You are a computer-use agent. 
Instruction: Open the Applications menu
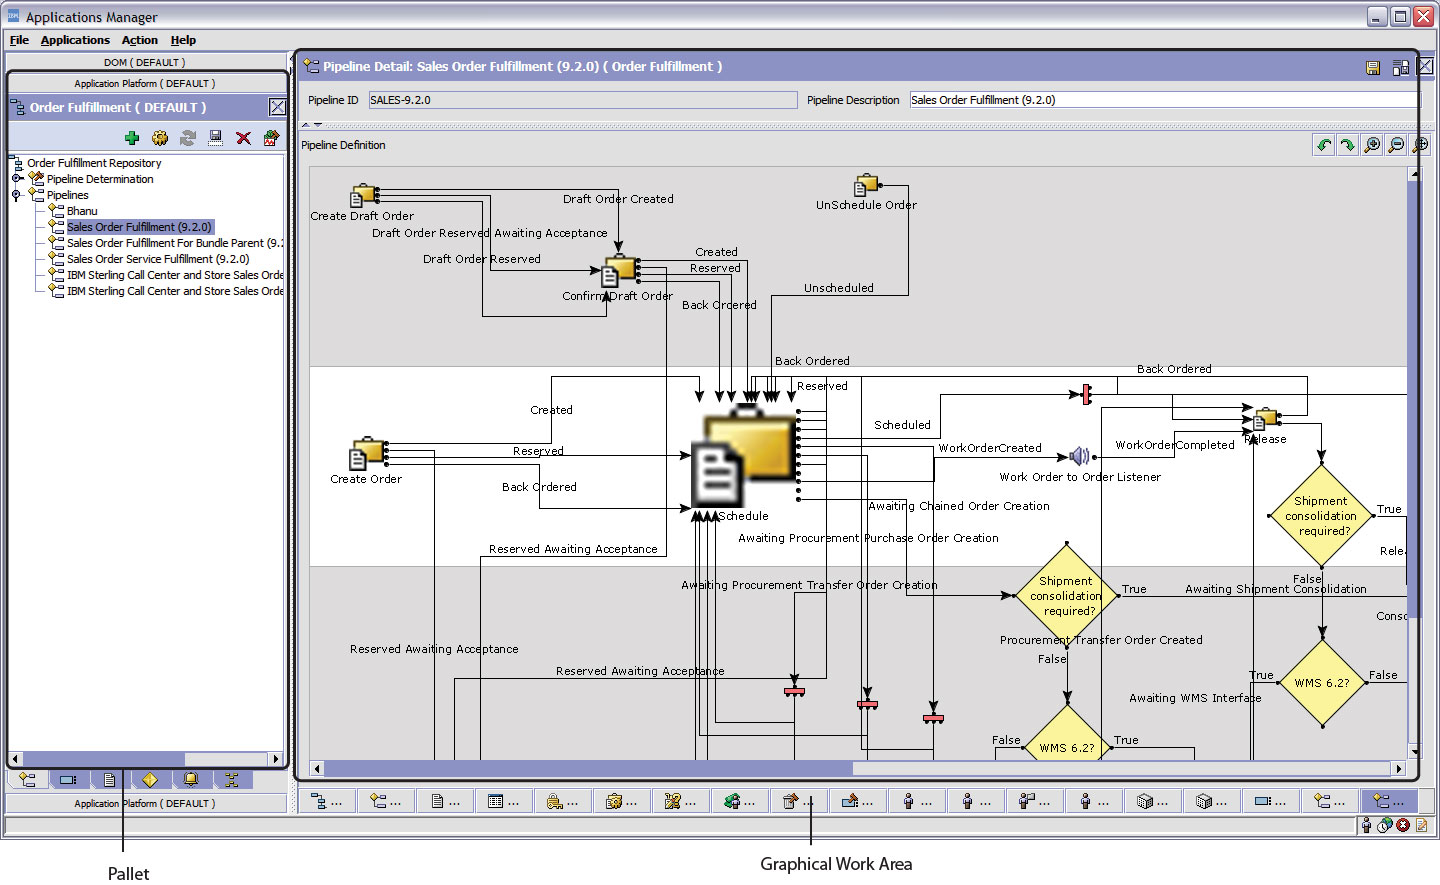click(75, 40)
